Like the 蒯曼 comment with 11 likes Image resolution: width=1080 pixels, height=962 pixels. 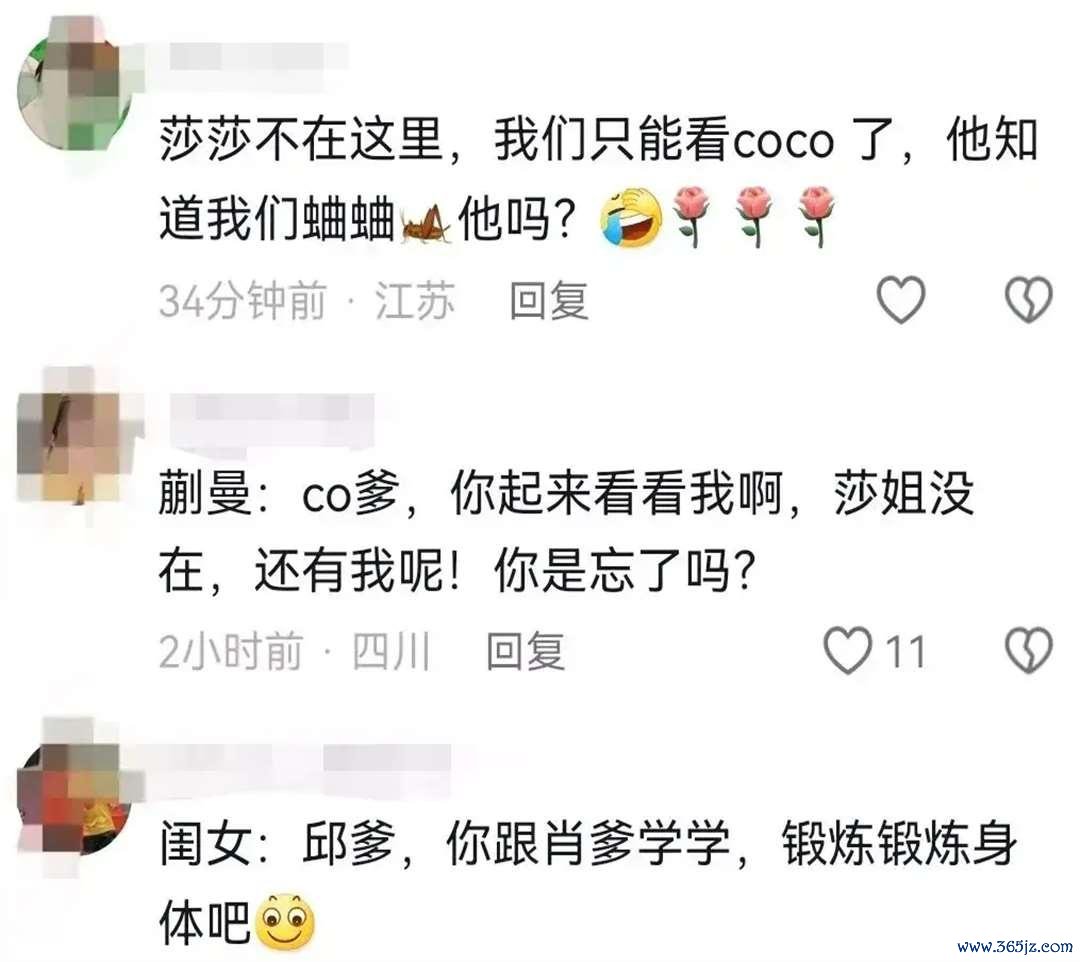[848, 649]
